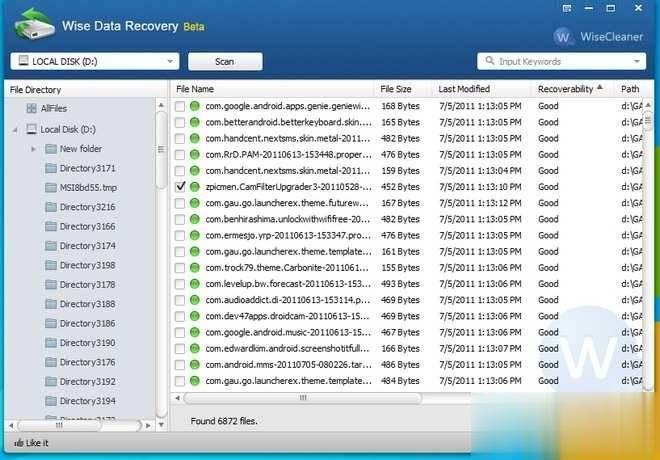The image size is (660, 460).
Task: Click the directory tree vertical scrollbar thumb
Action: [x=161, y=149]
